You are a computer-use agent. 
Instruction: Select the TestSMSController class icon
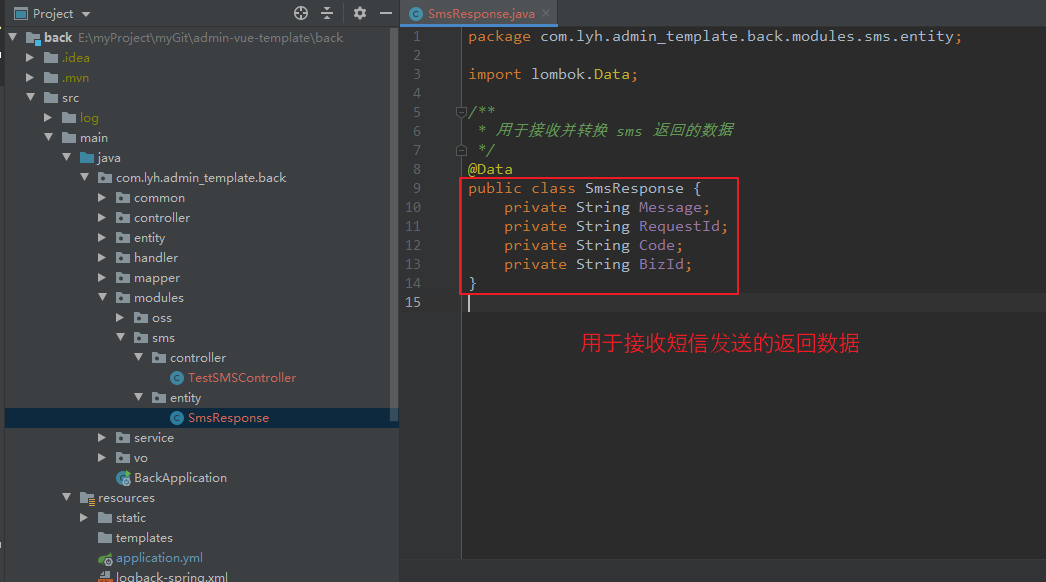pyautogui.click(x=177, y=378)
